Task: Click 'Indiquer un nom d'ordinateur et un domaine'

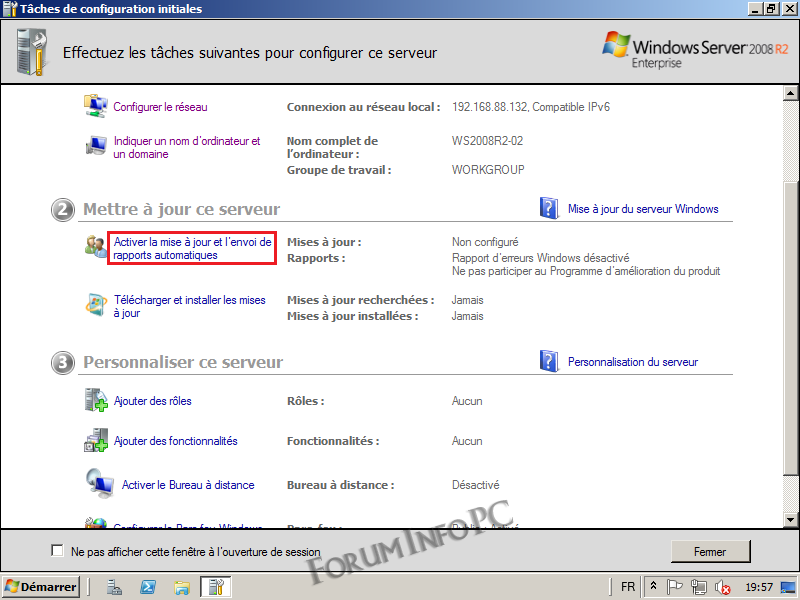Action: (x=187, y=147)
